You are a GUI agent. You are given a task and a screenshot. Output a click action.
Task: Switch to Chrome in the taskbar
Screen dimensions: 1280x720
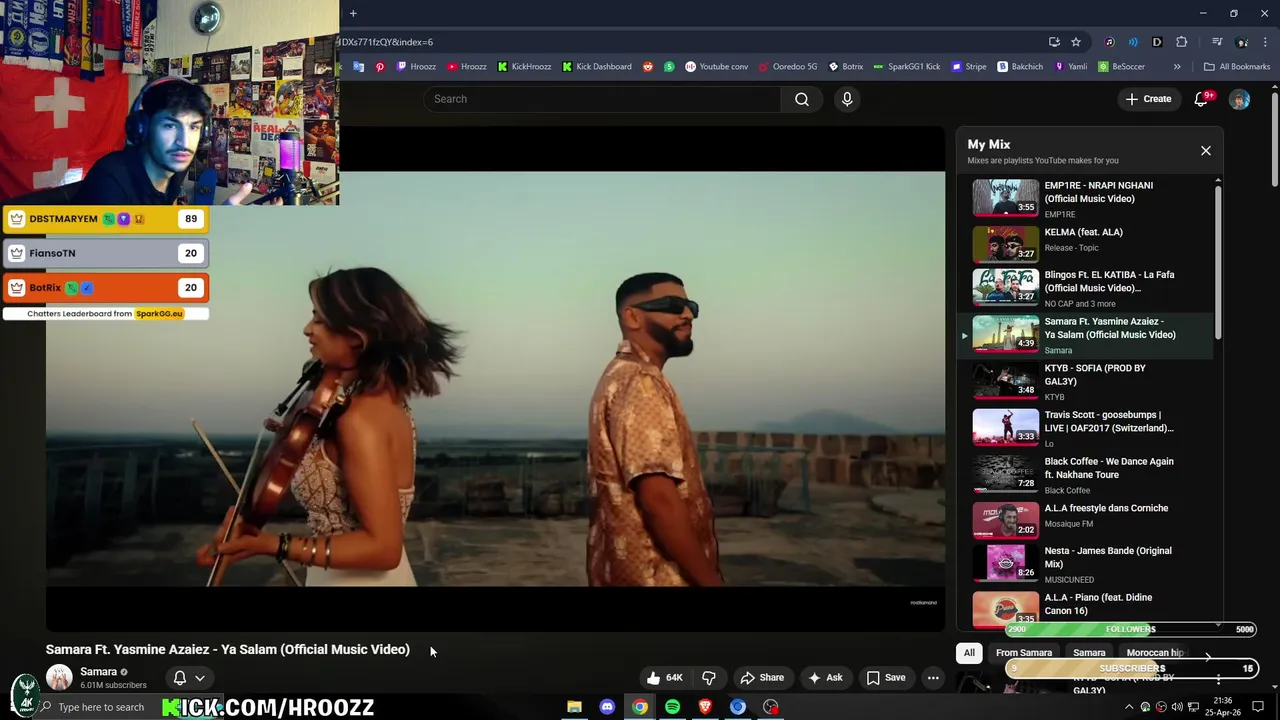point(640,707)
